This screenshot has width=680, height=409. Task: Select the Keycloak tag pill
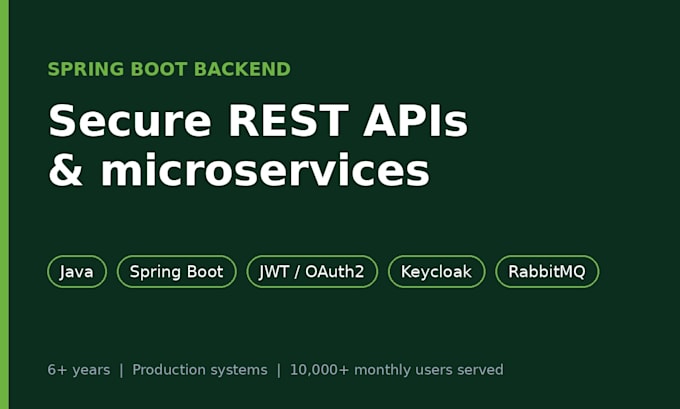point(436,272)
